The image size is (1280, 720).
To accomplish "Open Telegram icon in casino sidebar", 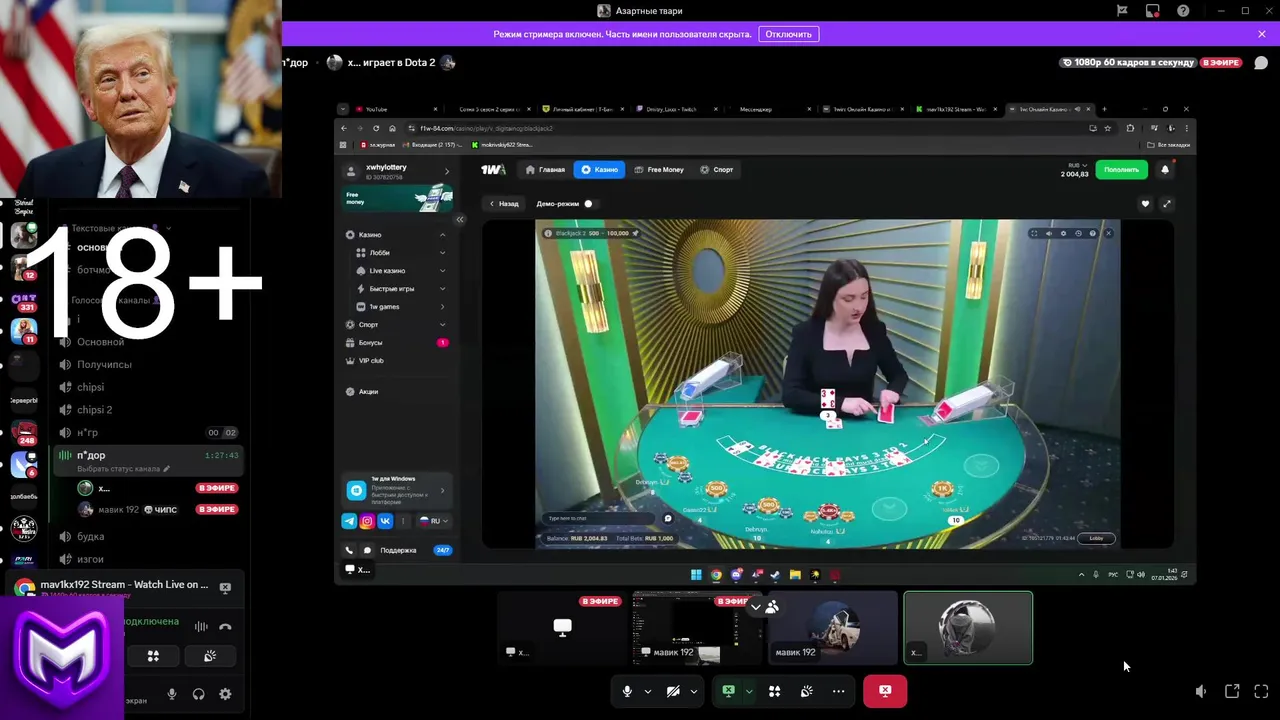I will [349, 521].
